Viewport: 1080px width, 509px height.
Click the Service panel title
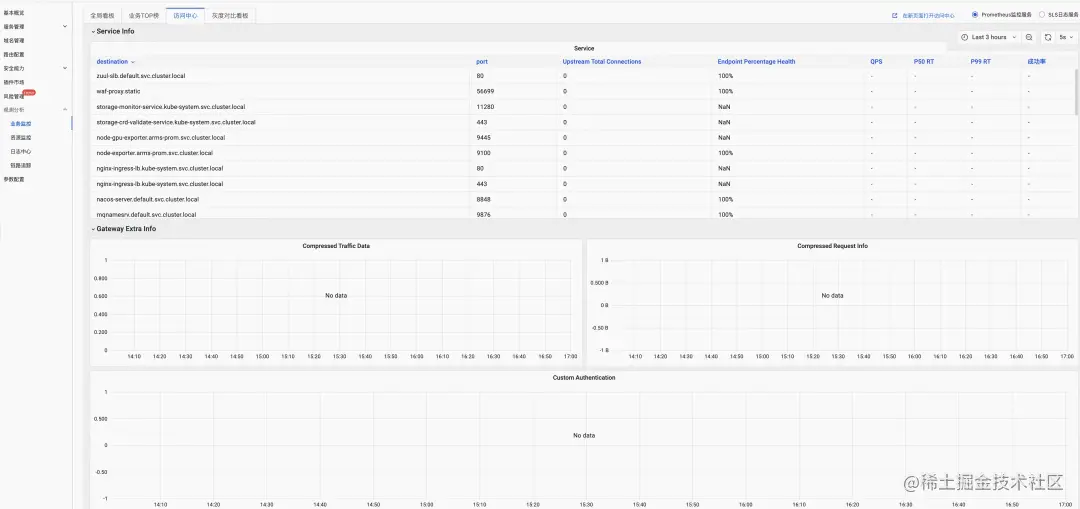coord(584,48)
